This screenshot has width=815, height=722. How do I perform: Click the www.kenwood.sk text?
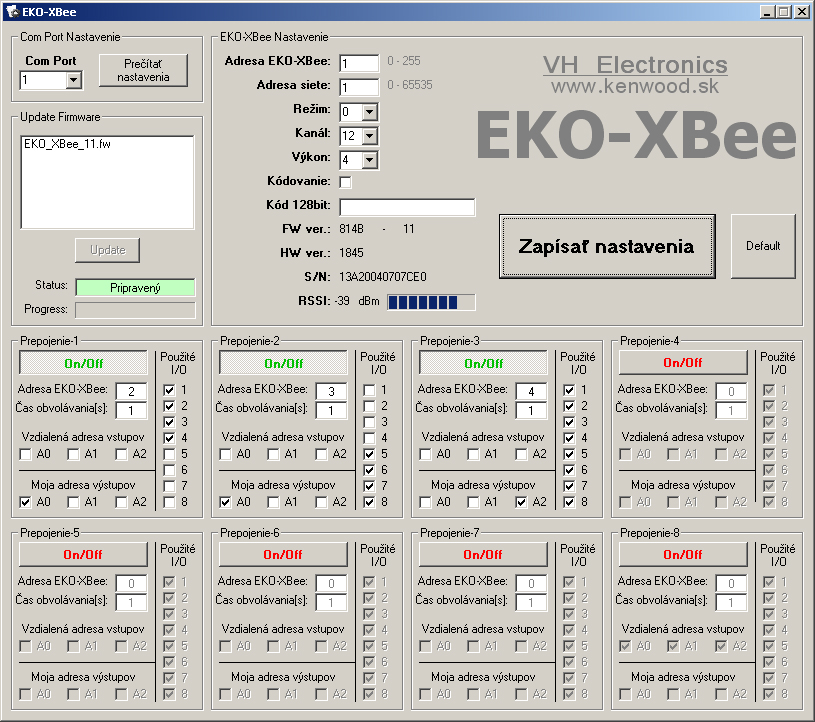(635, 86)
